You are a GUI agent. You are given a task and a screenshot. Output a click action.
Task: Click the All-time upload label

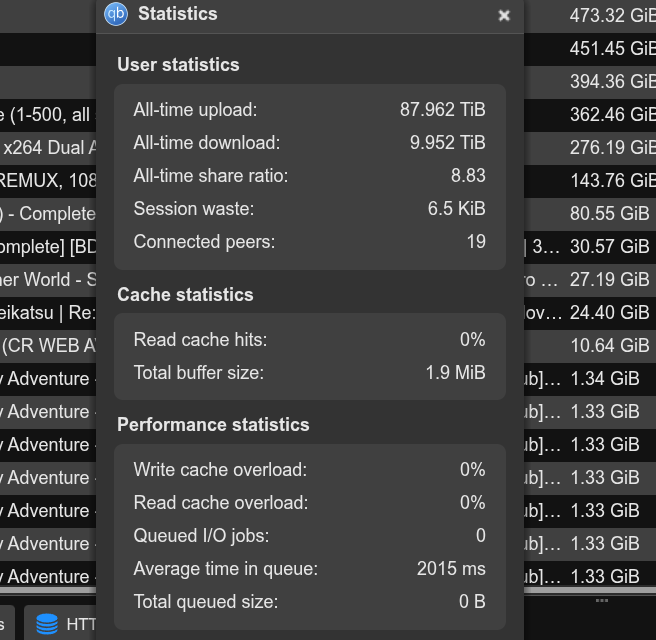click(x=195, y=110)
